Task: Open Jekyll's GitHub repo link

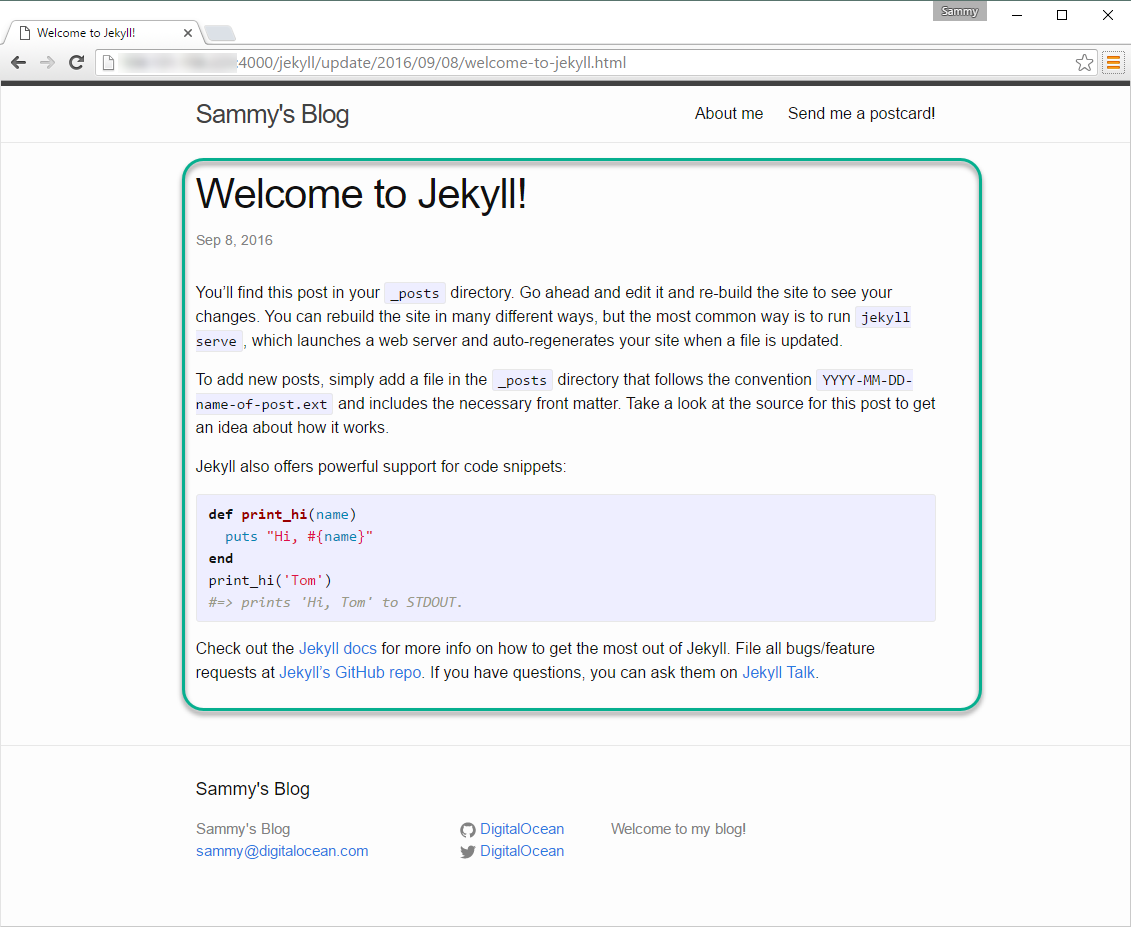Action: click(350, 672)
